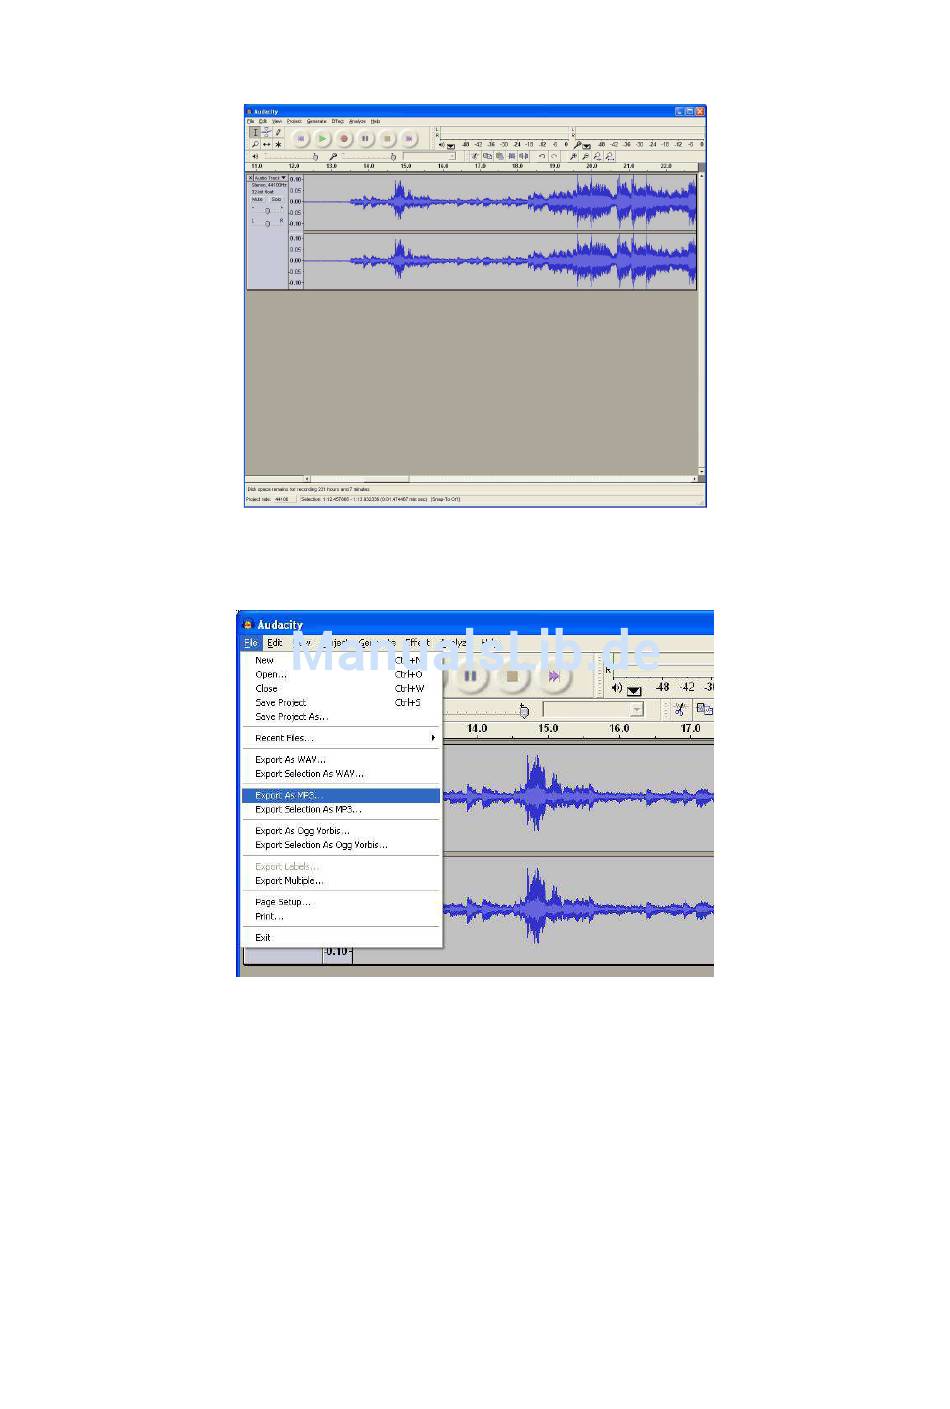Screen dimensions: 950x1409
Task: Toggle Mute on the Audio Track
Action: [258, 199]
